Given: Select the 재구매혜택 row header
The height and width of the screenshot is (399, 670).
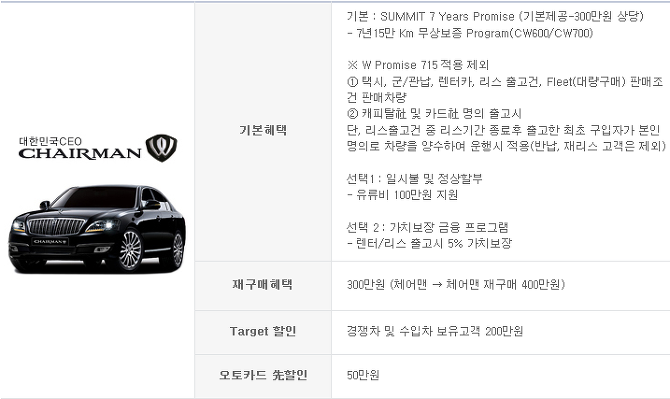Looking at the screenshot, I should [263, 285].
